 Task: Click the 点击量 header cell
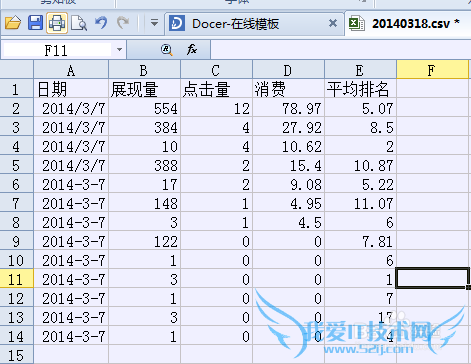tap(216, 89)
